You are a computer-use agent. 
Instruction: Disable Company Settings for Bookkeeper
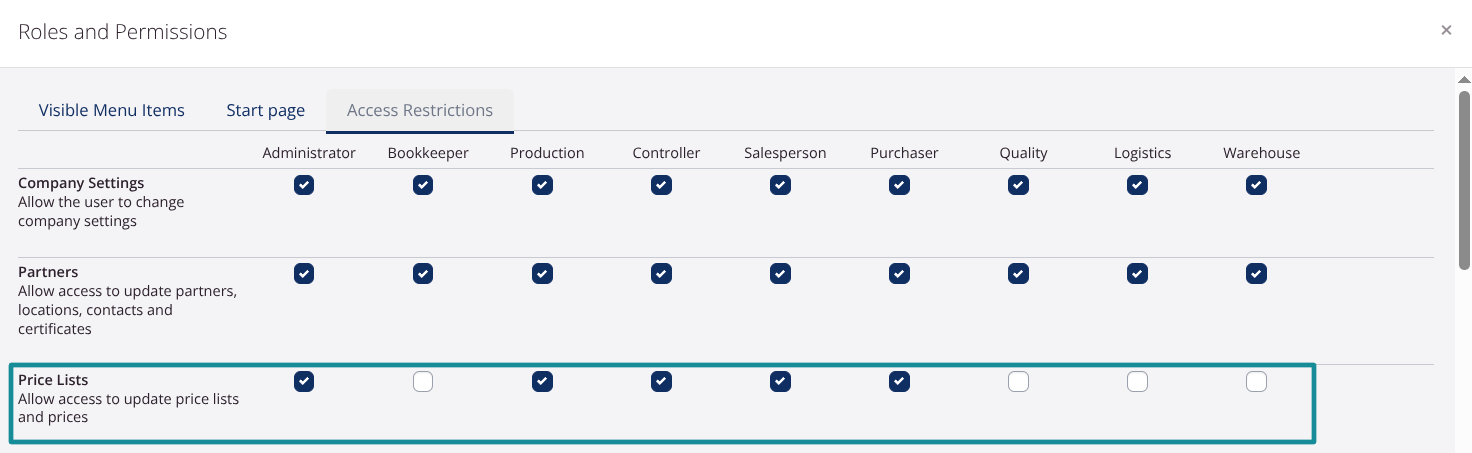423,185
